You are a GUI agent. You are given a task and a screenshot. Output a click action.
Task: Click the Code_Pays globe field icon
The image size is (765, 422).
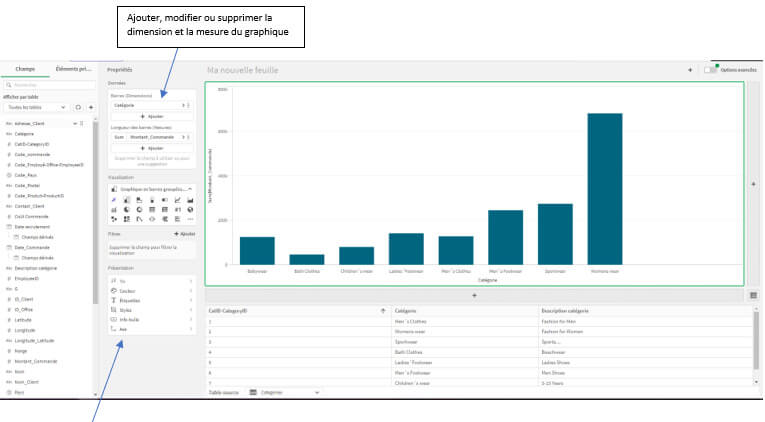(9, 175)
